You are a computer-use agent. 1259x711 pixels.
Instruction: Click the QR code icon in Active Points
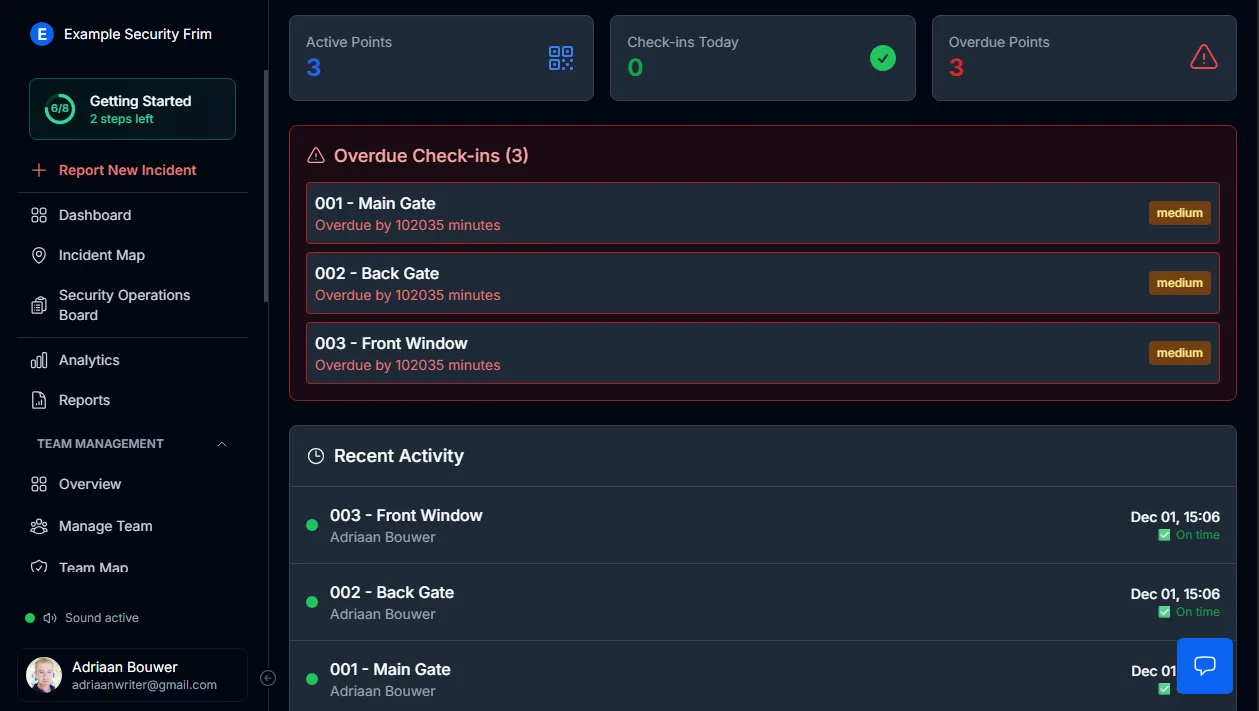pyautogui.click(x=561, y=58)
